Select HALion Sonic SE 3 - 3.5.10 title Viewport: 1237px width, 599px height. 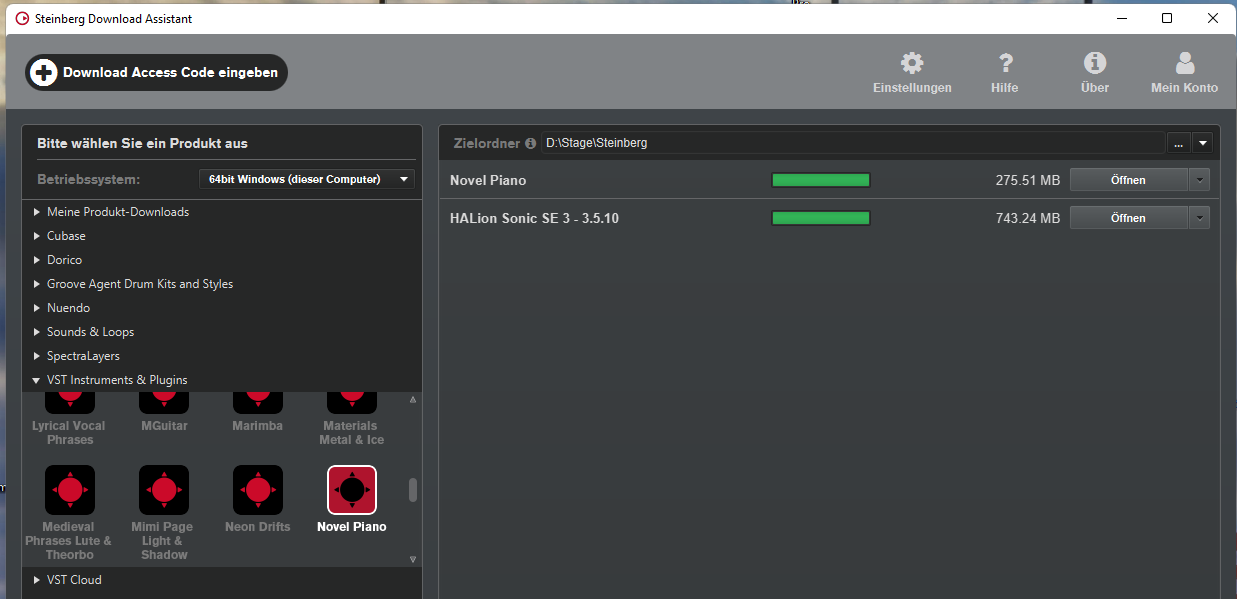point(534,218)
